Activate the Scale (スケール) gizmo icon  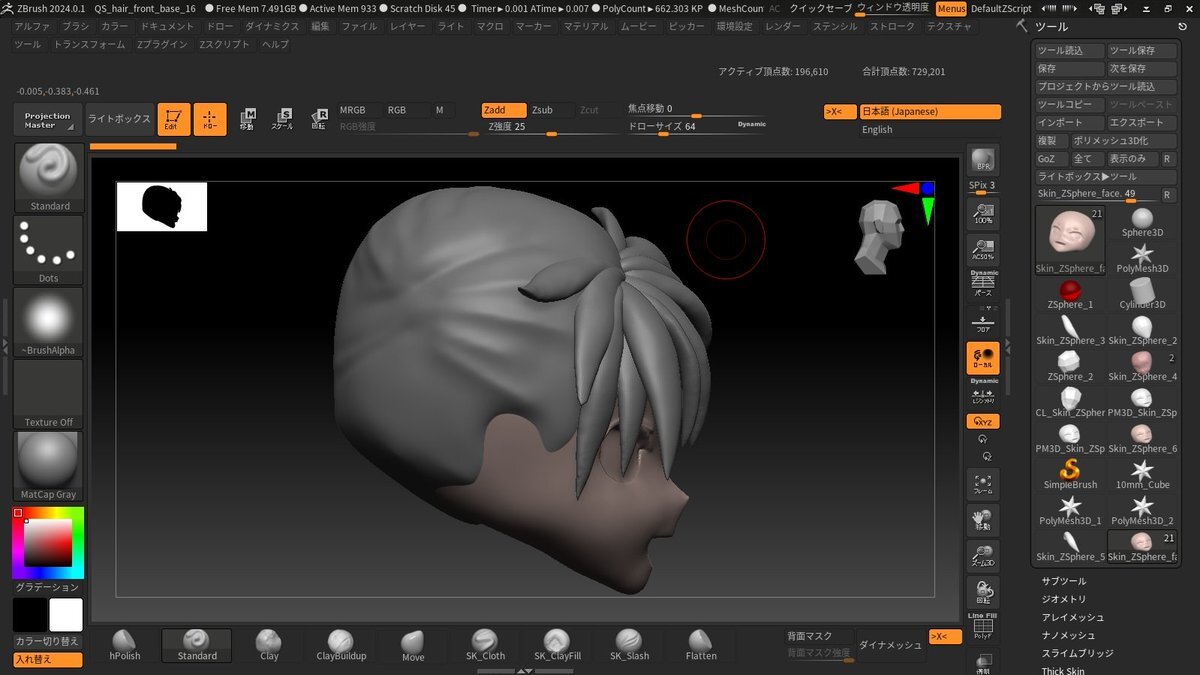(282, 119)
